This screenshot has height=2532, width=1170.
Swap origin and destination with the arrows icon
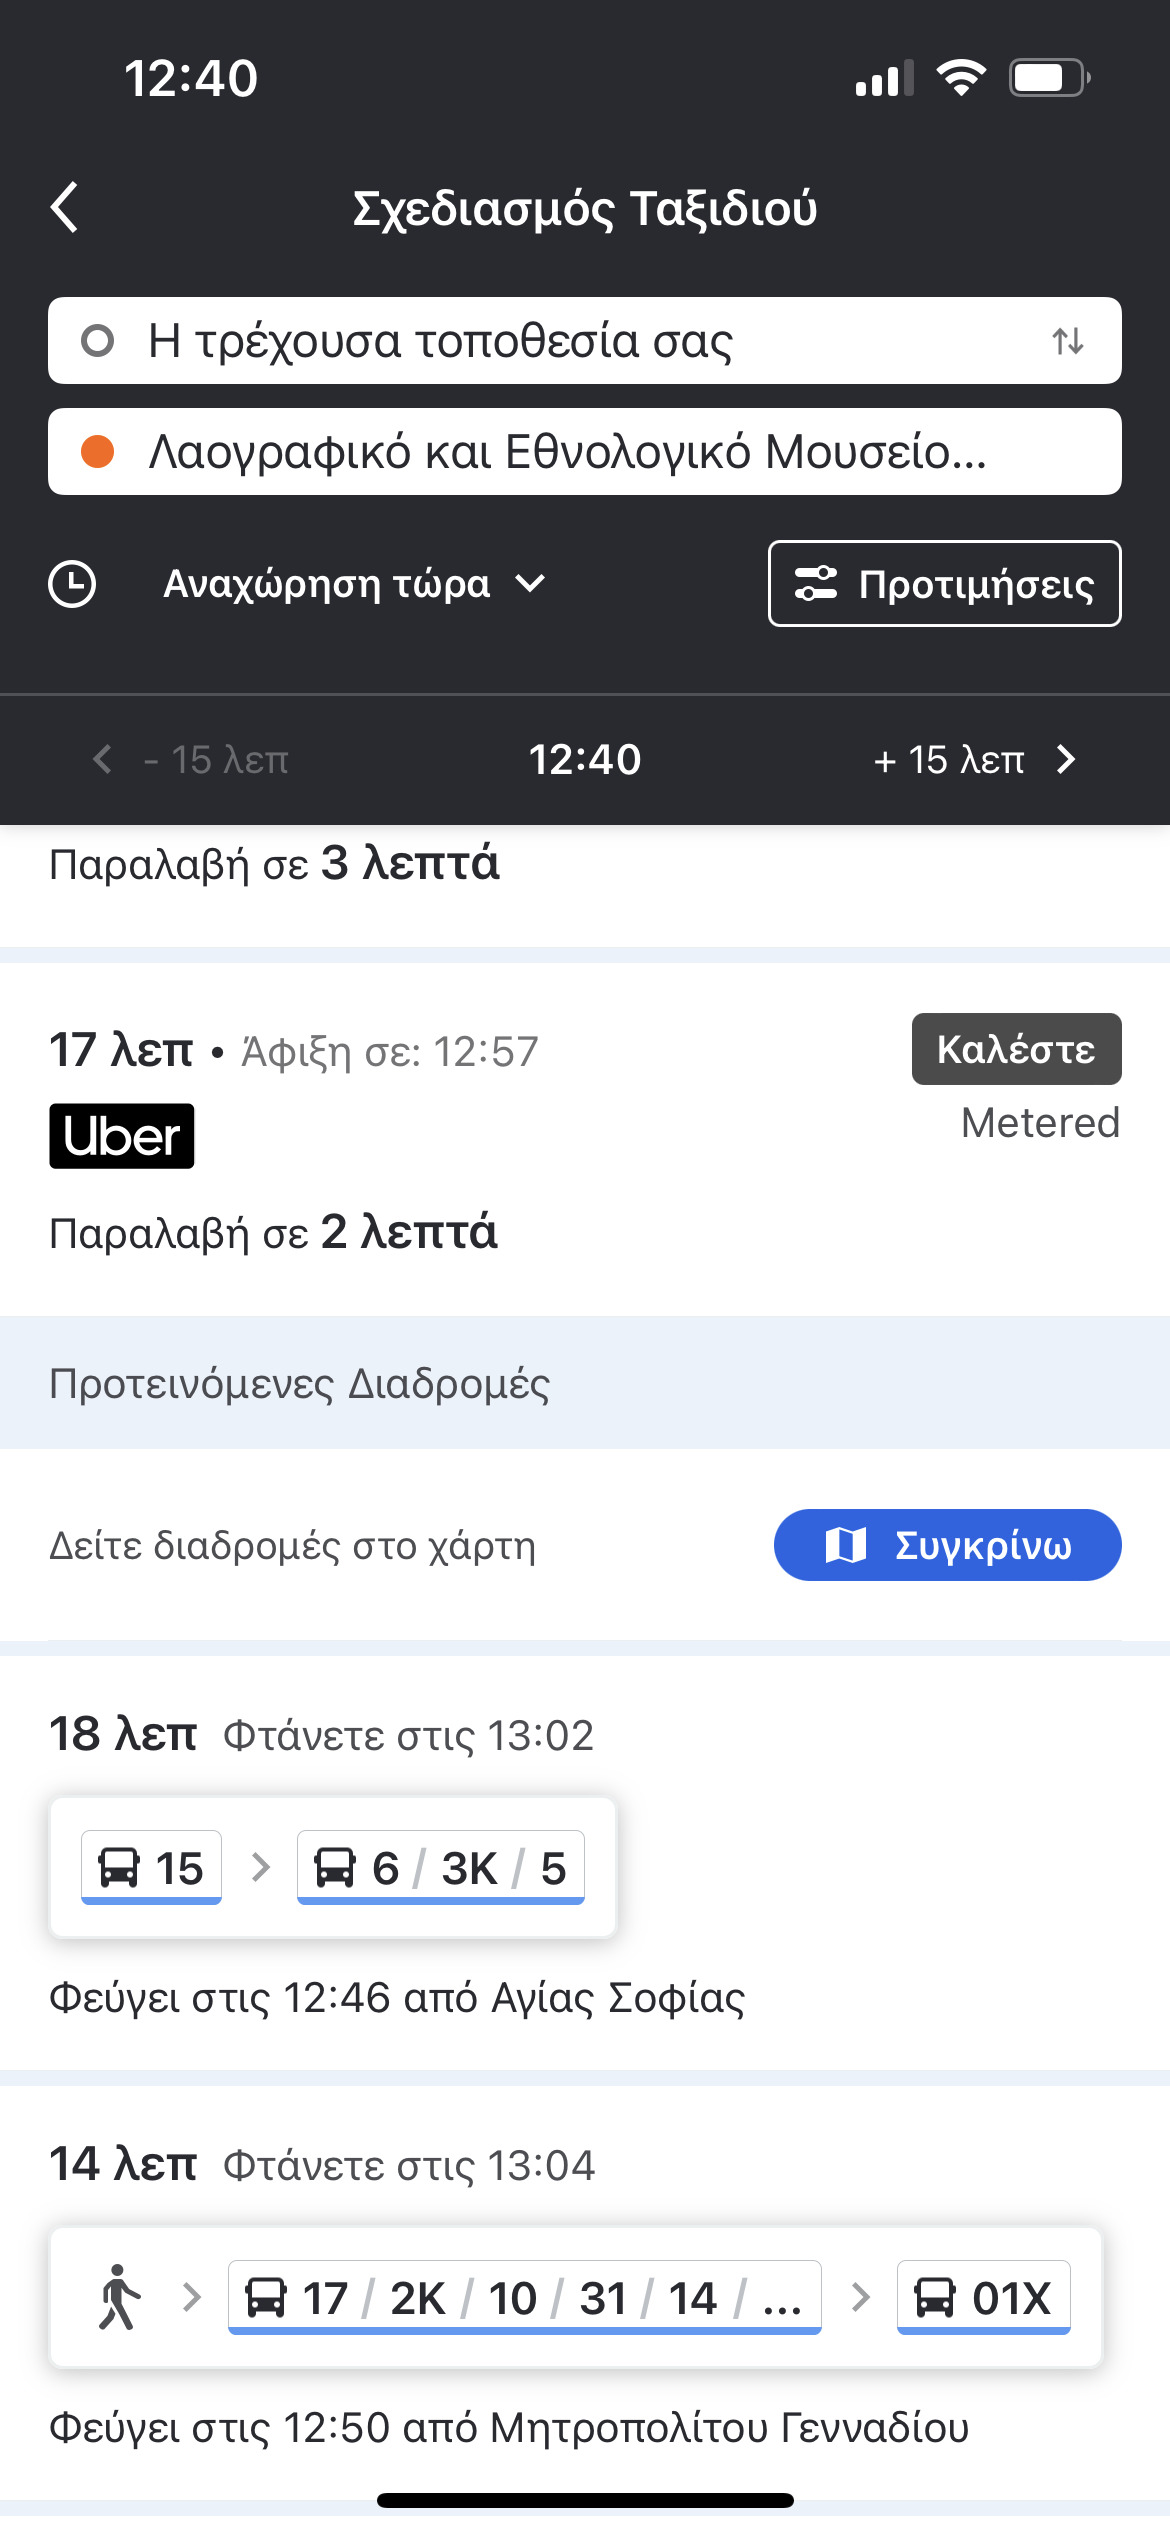1067,342
